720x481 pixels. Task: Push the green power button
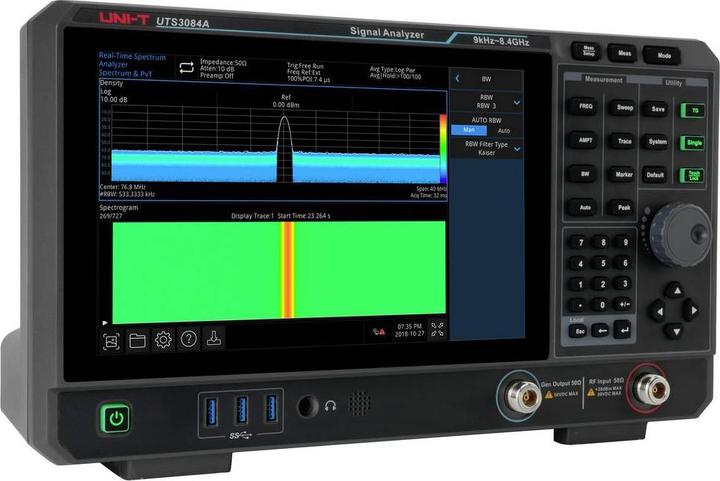click(x=116, y=418)
